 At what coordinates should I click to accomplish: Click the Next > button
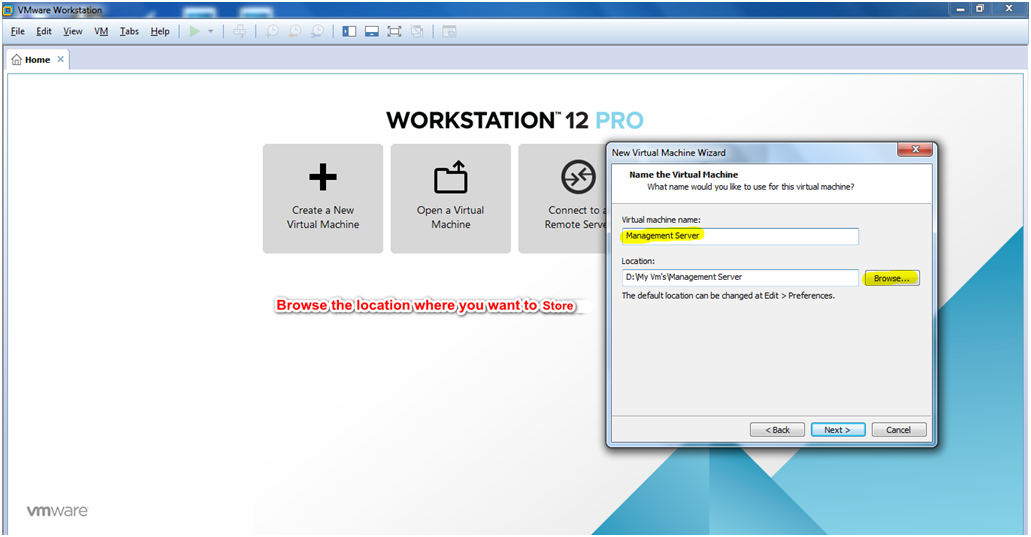pos(838,429)
